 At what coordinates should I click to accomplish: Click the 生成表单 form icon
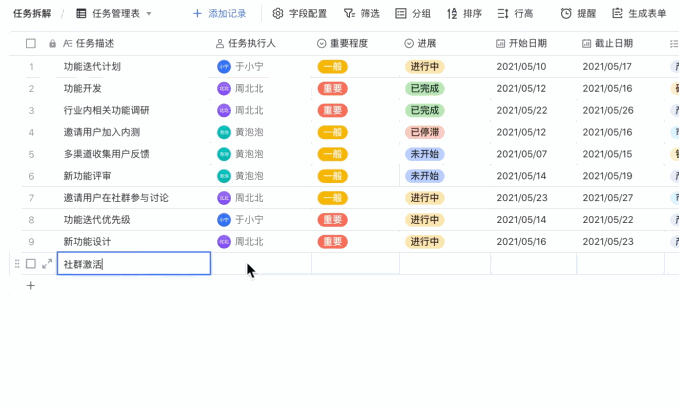point(617,13)
